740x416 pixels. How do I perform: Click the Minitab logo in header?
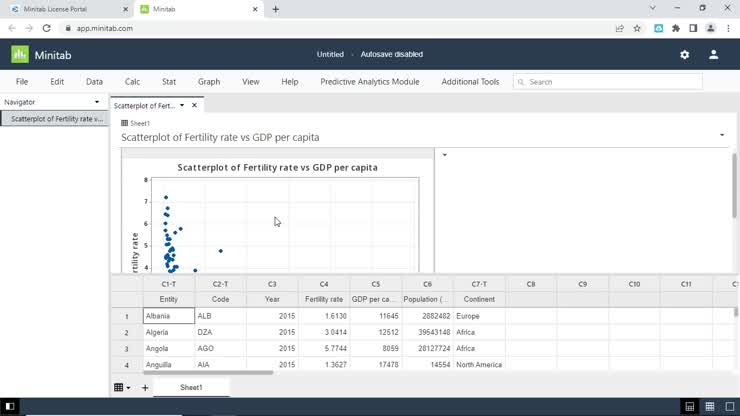pyautogui.click(x=20, y=55)
